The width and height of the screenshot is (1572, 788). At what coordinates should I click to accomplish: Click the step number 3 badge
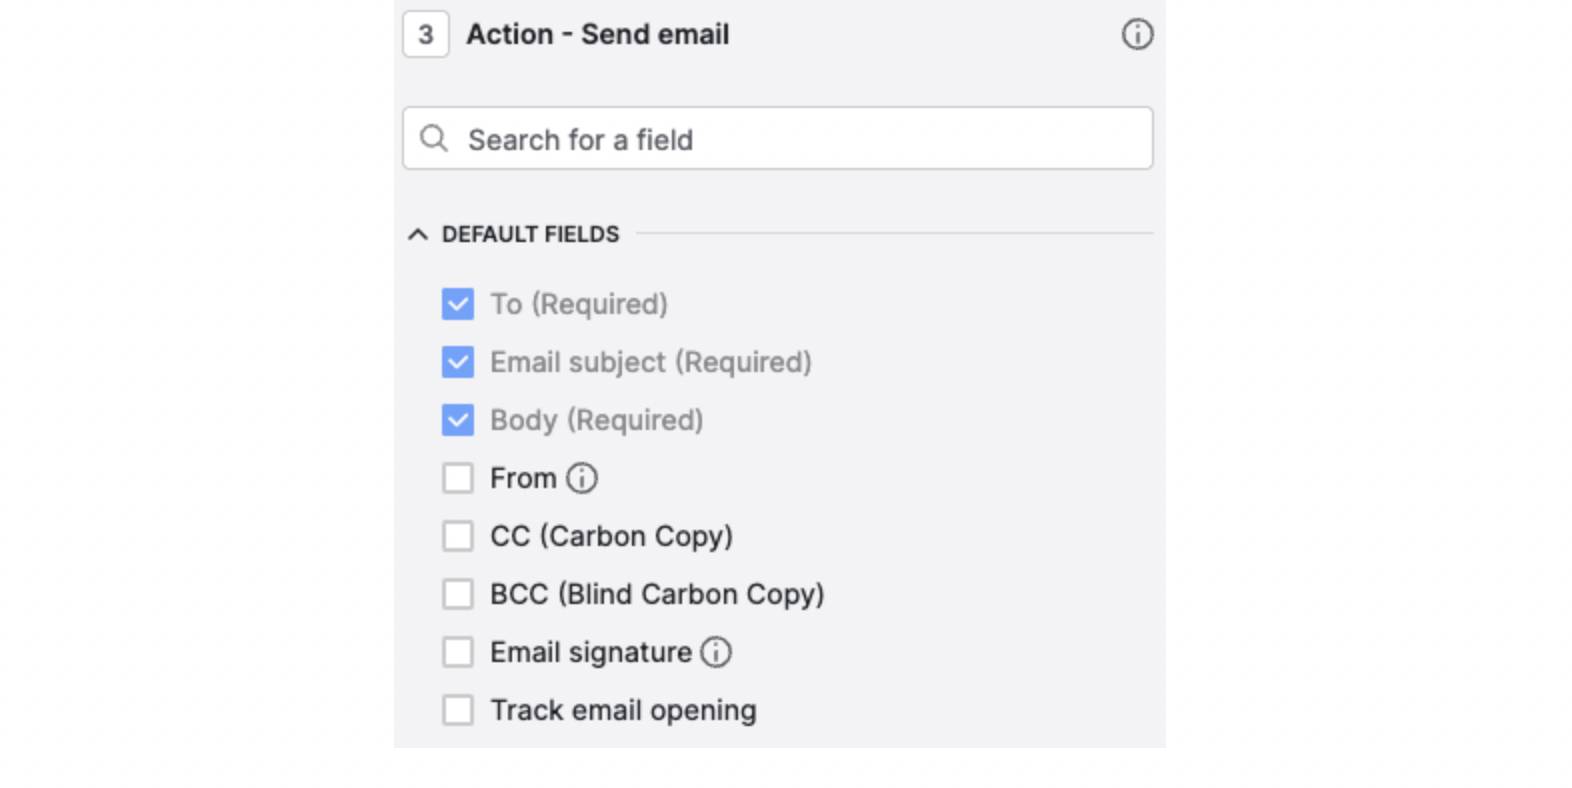click(424, 33)
